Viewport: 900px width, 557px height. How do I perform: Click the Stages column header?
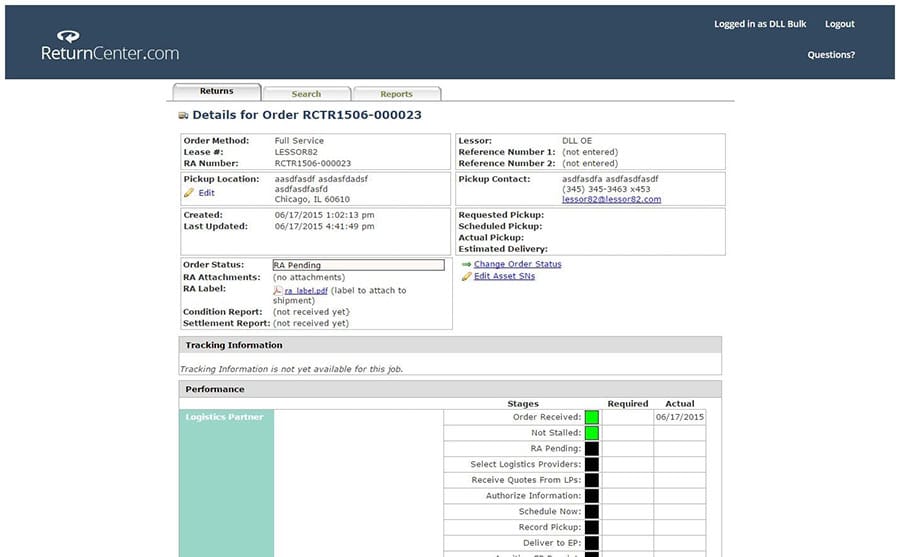[523, 404]
